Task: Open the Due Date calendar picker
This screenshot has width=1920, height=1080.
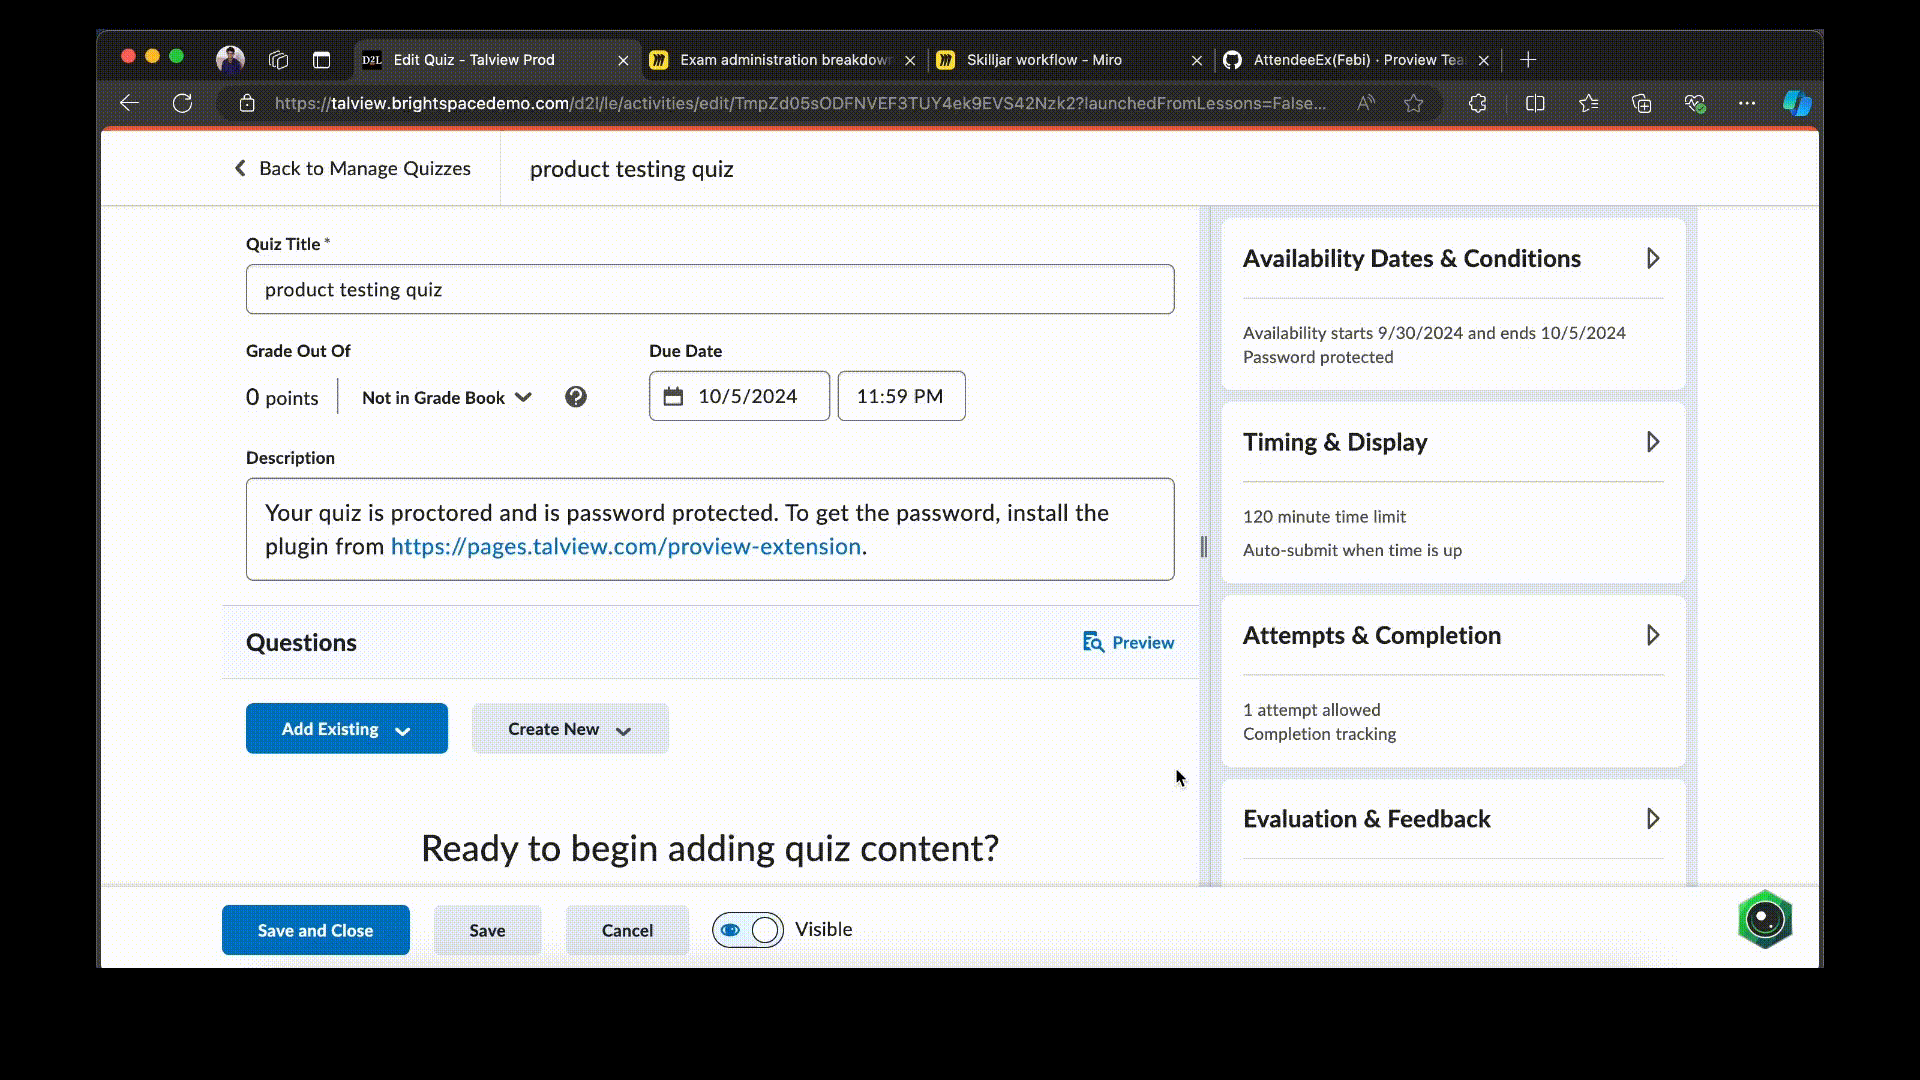Action: point(673,396)
